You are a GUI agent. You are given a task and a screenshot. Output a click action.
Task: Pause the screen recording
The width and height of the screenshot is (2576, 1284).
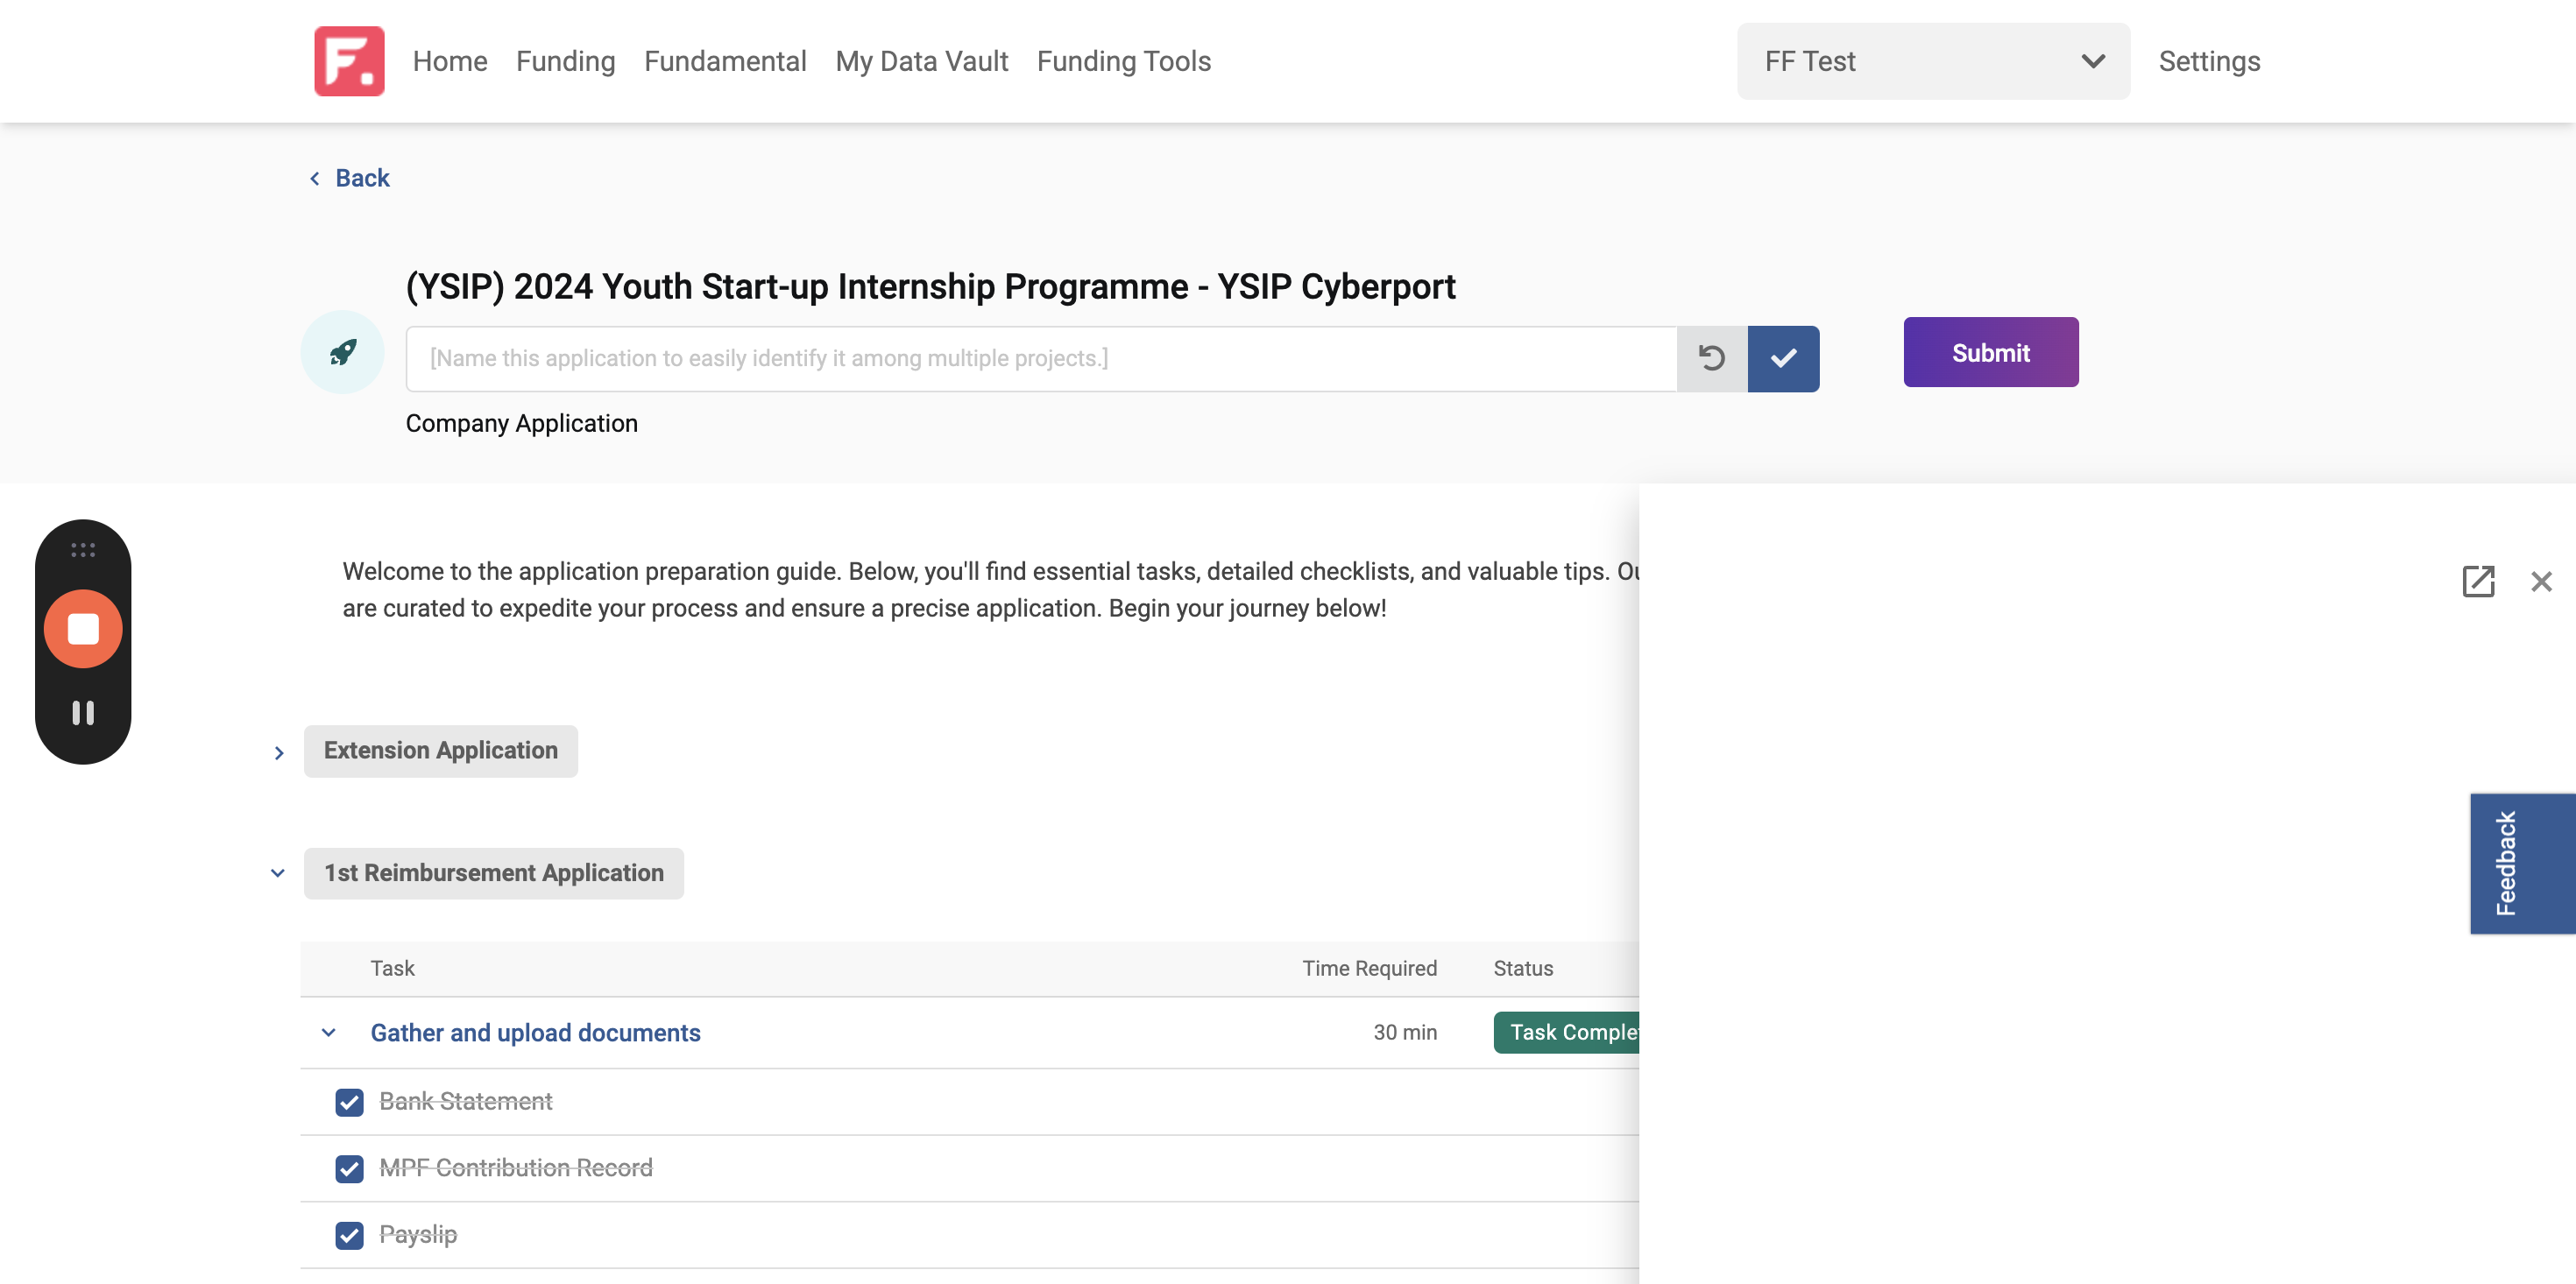83,713
